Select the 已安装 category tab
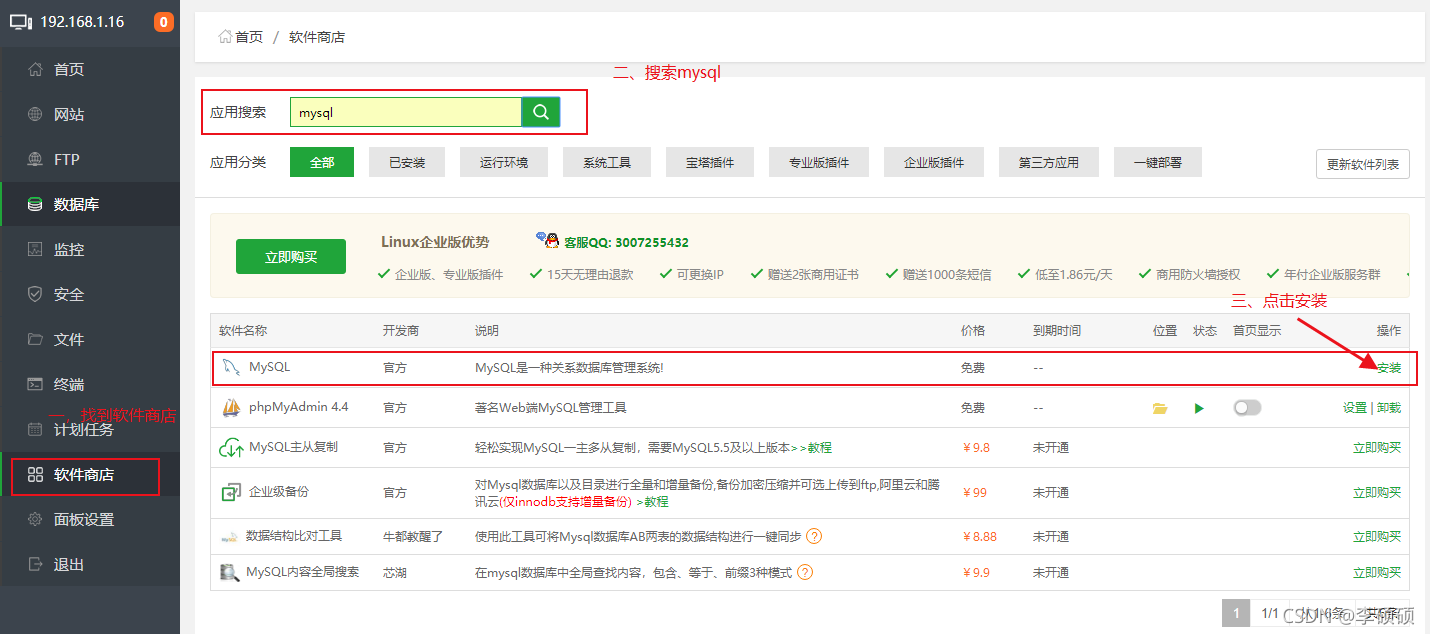Screen dimensions: 1430x634 point(407,162)
